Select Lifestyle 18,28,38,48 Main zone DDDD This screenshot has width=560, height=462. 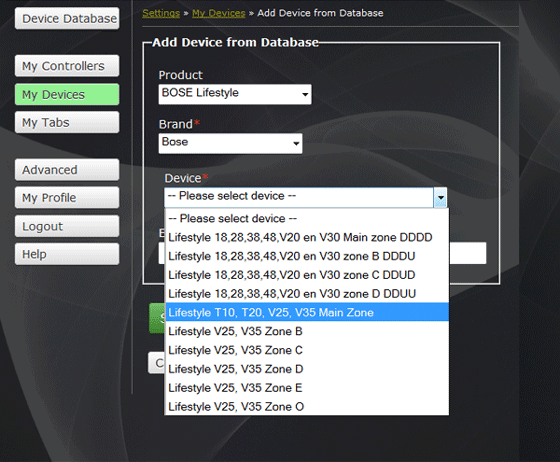tap(307, 237)
